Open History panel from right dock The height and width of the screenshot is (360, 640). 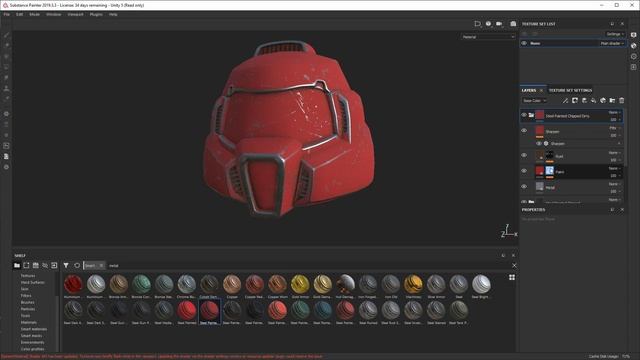click(633, 56)
